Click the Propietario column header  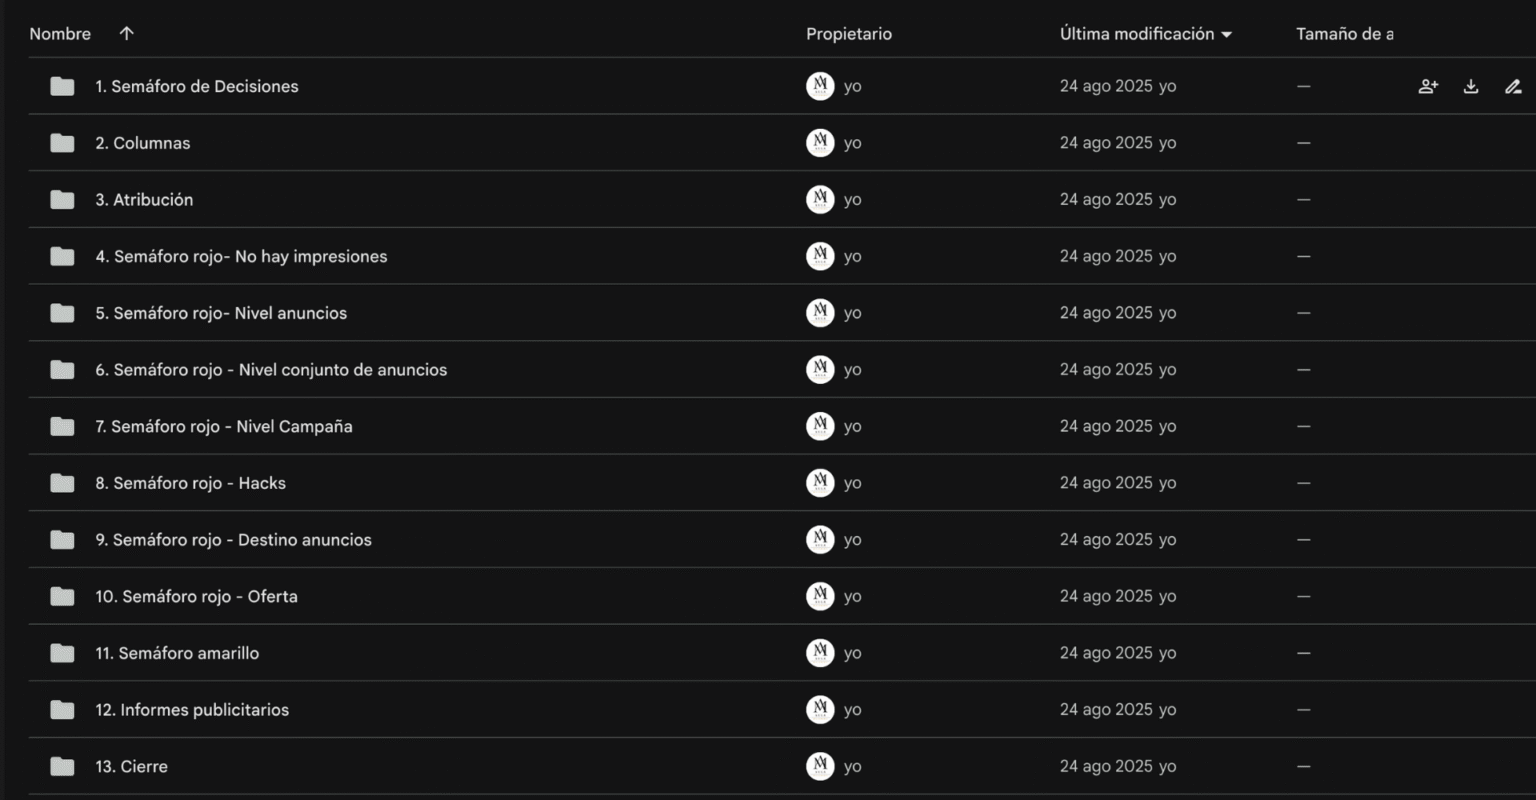click(x=849, y=34)
